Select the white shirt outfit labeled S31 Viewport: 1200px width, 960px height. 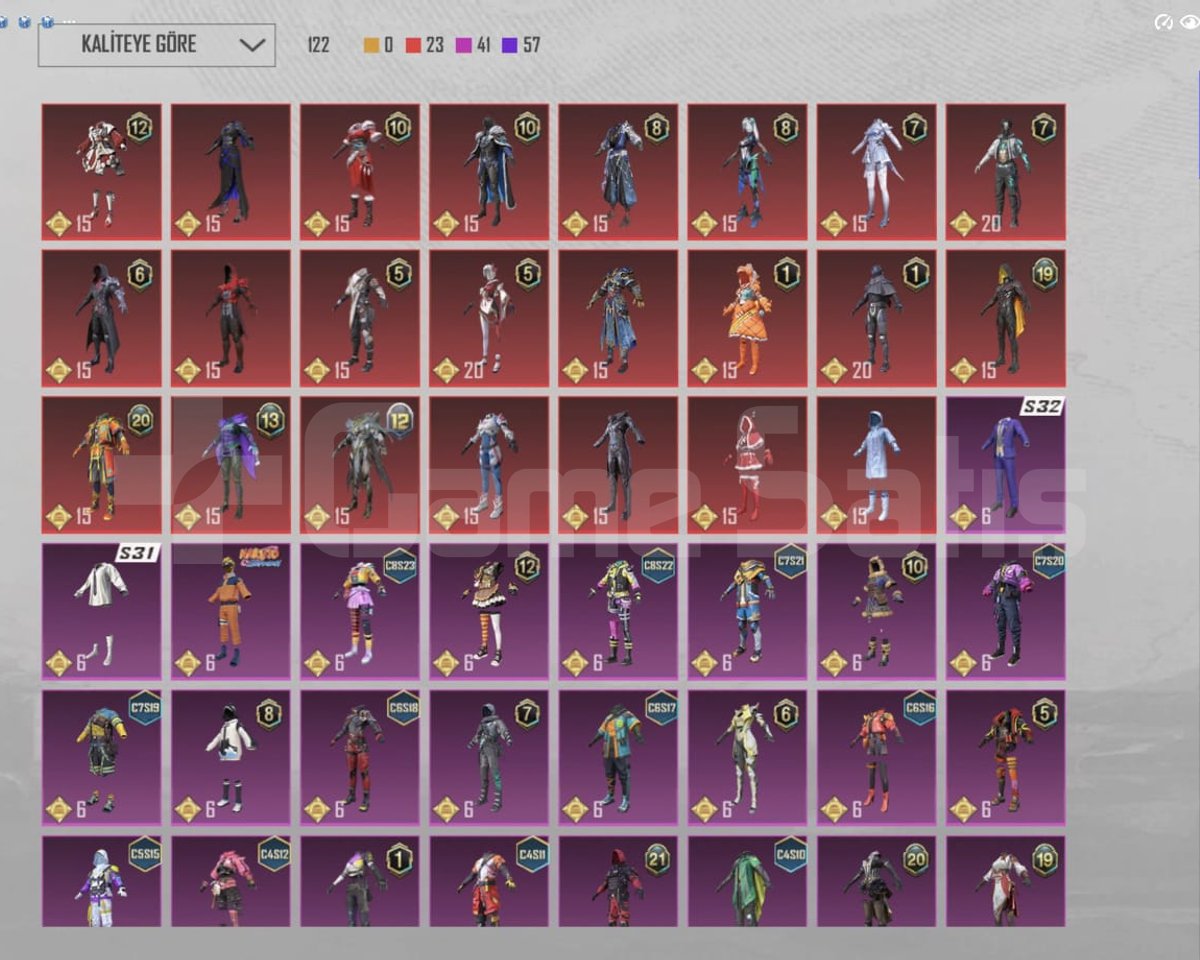pos(101,611)
